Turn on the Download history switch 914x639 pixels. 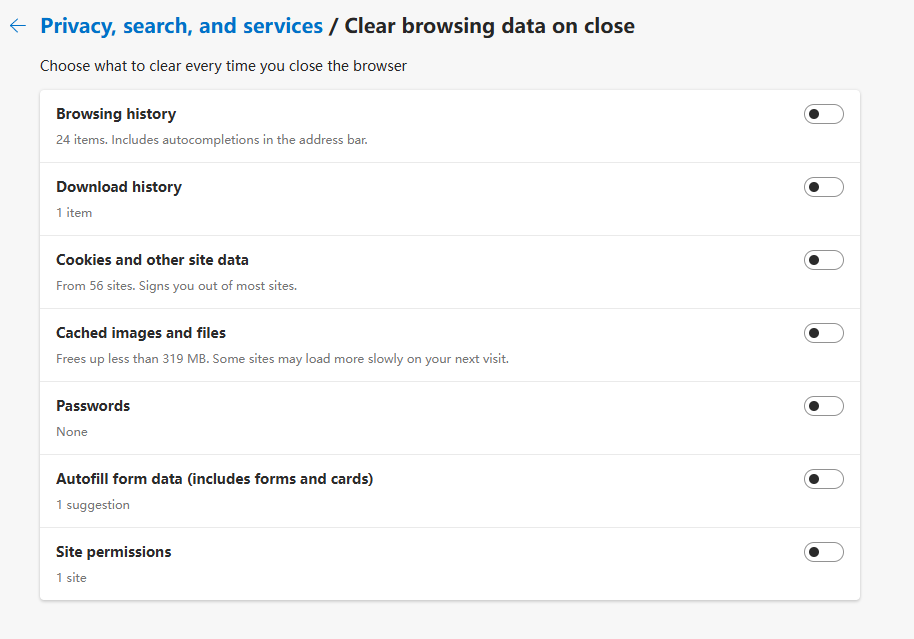point(823,187)
